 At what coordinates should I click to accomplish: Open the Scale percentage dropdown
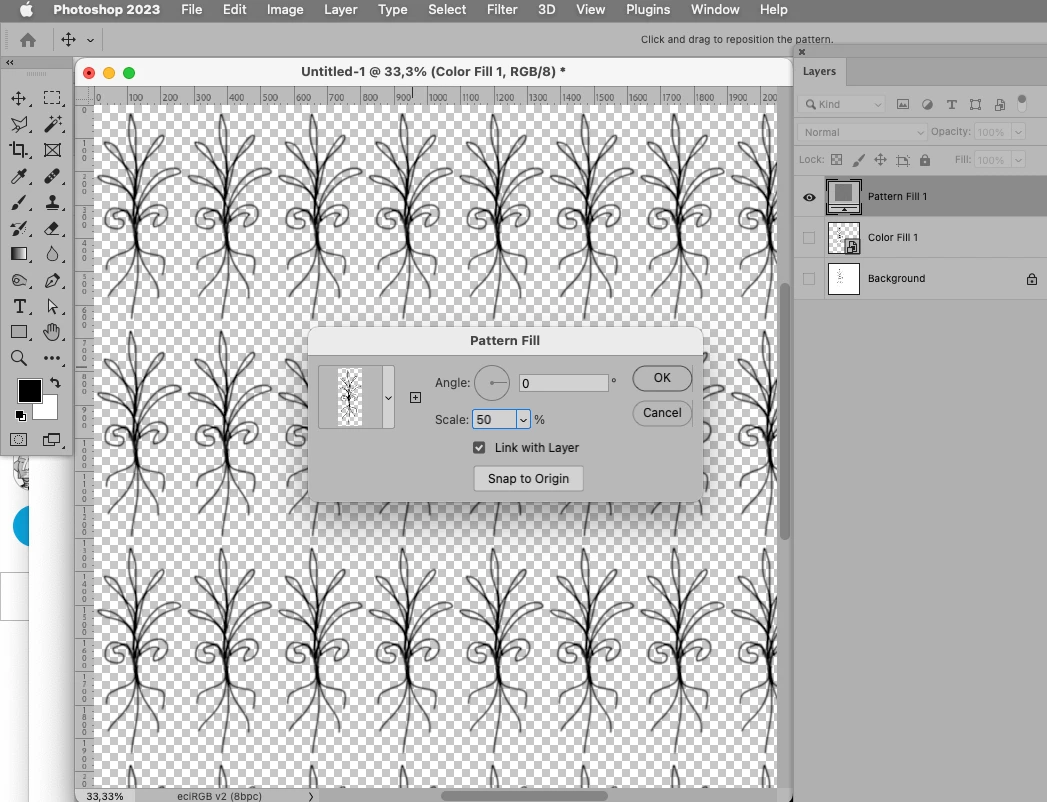point(523,419)
